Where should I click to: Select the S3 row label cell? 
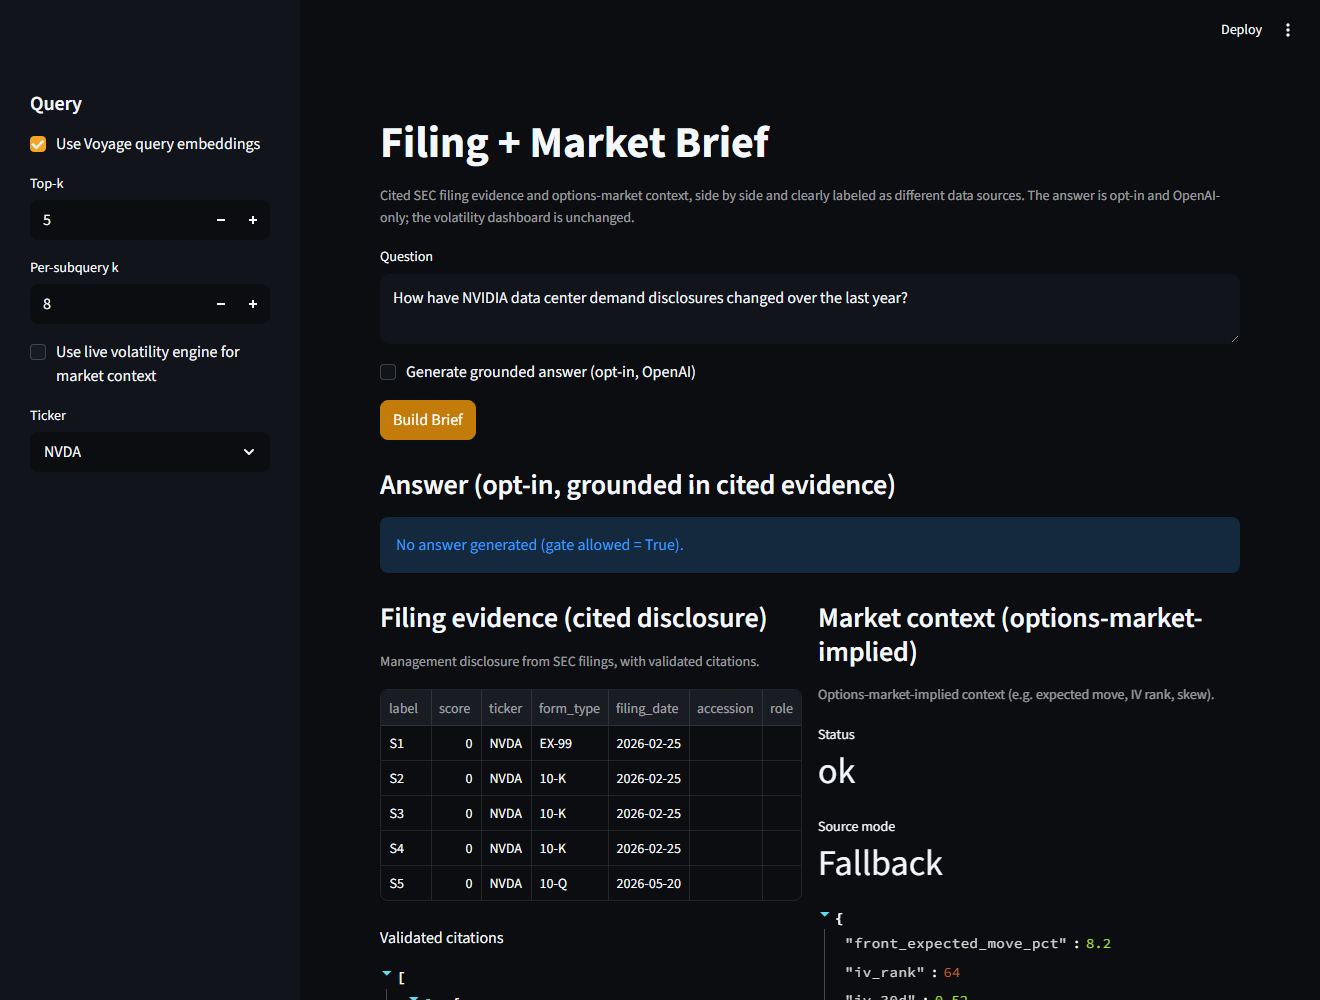click(x=406, y=813)
